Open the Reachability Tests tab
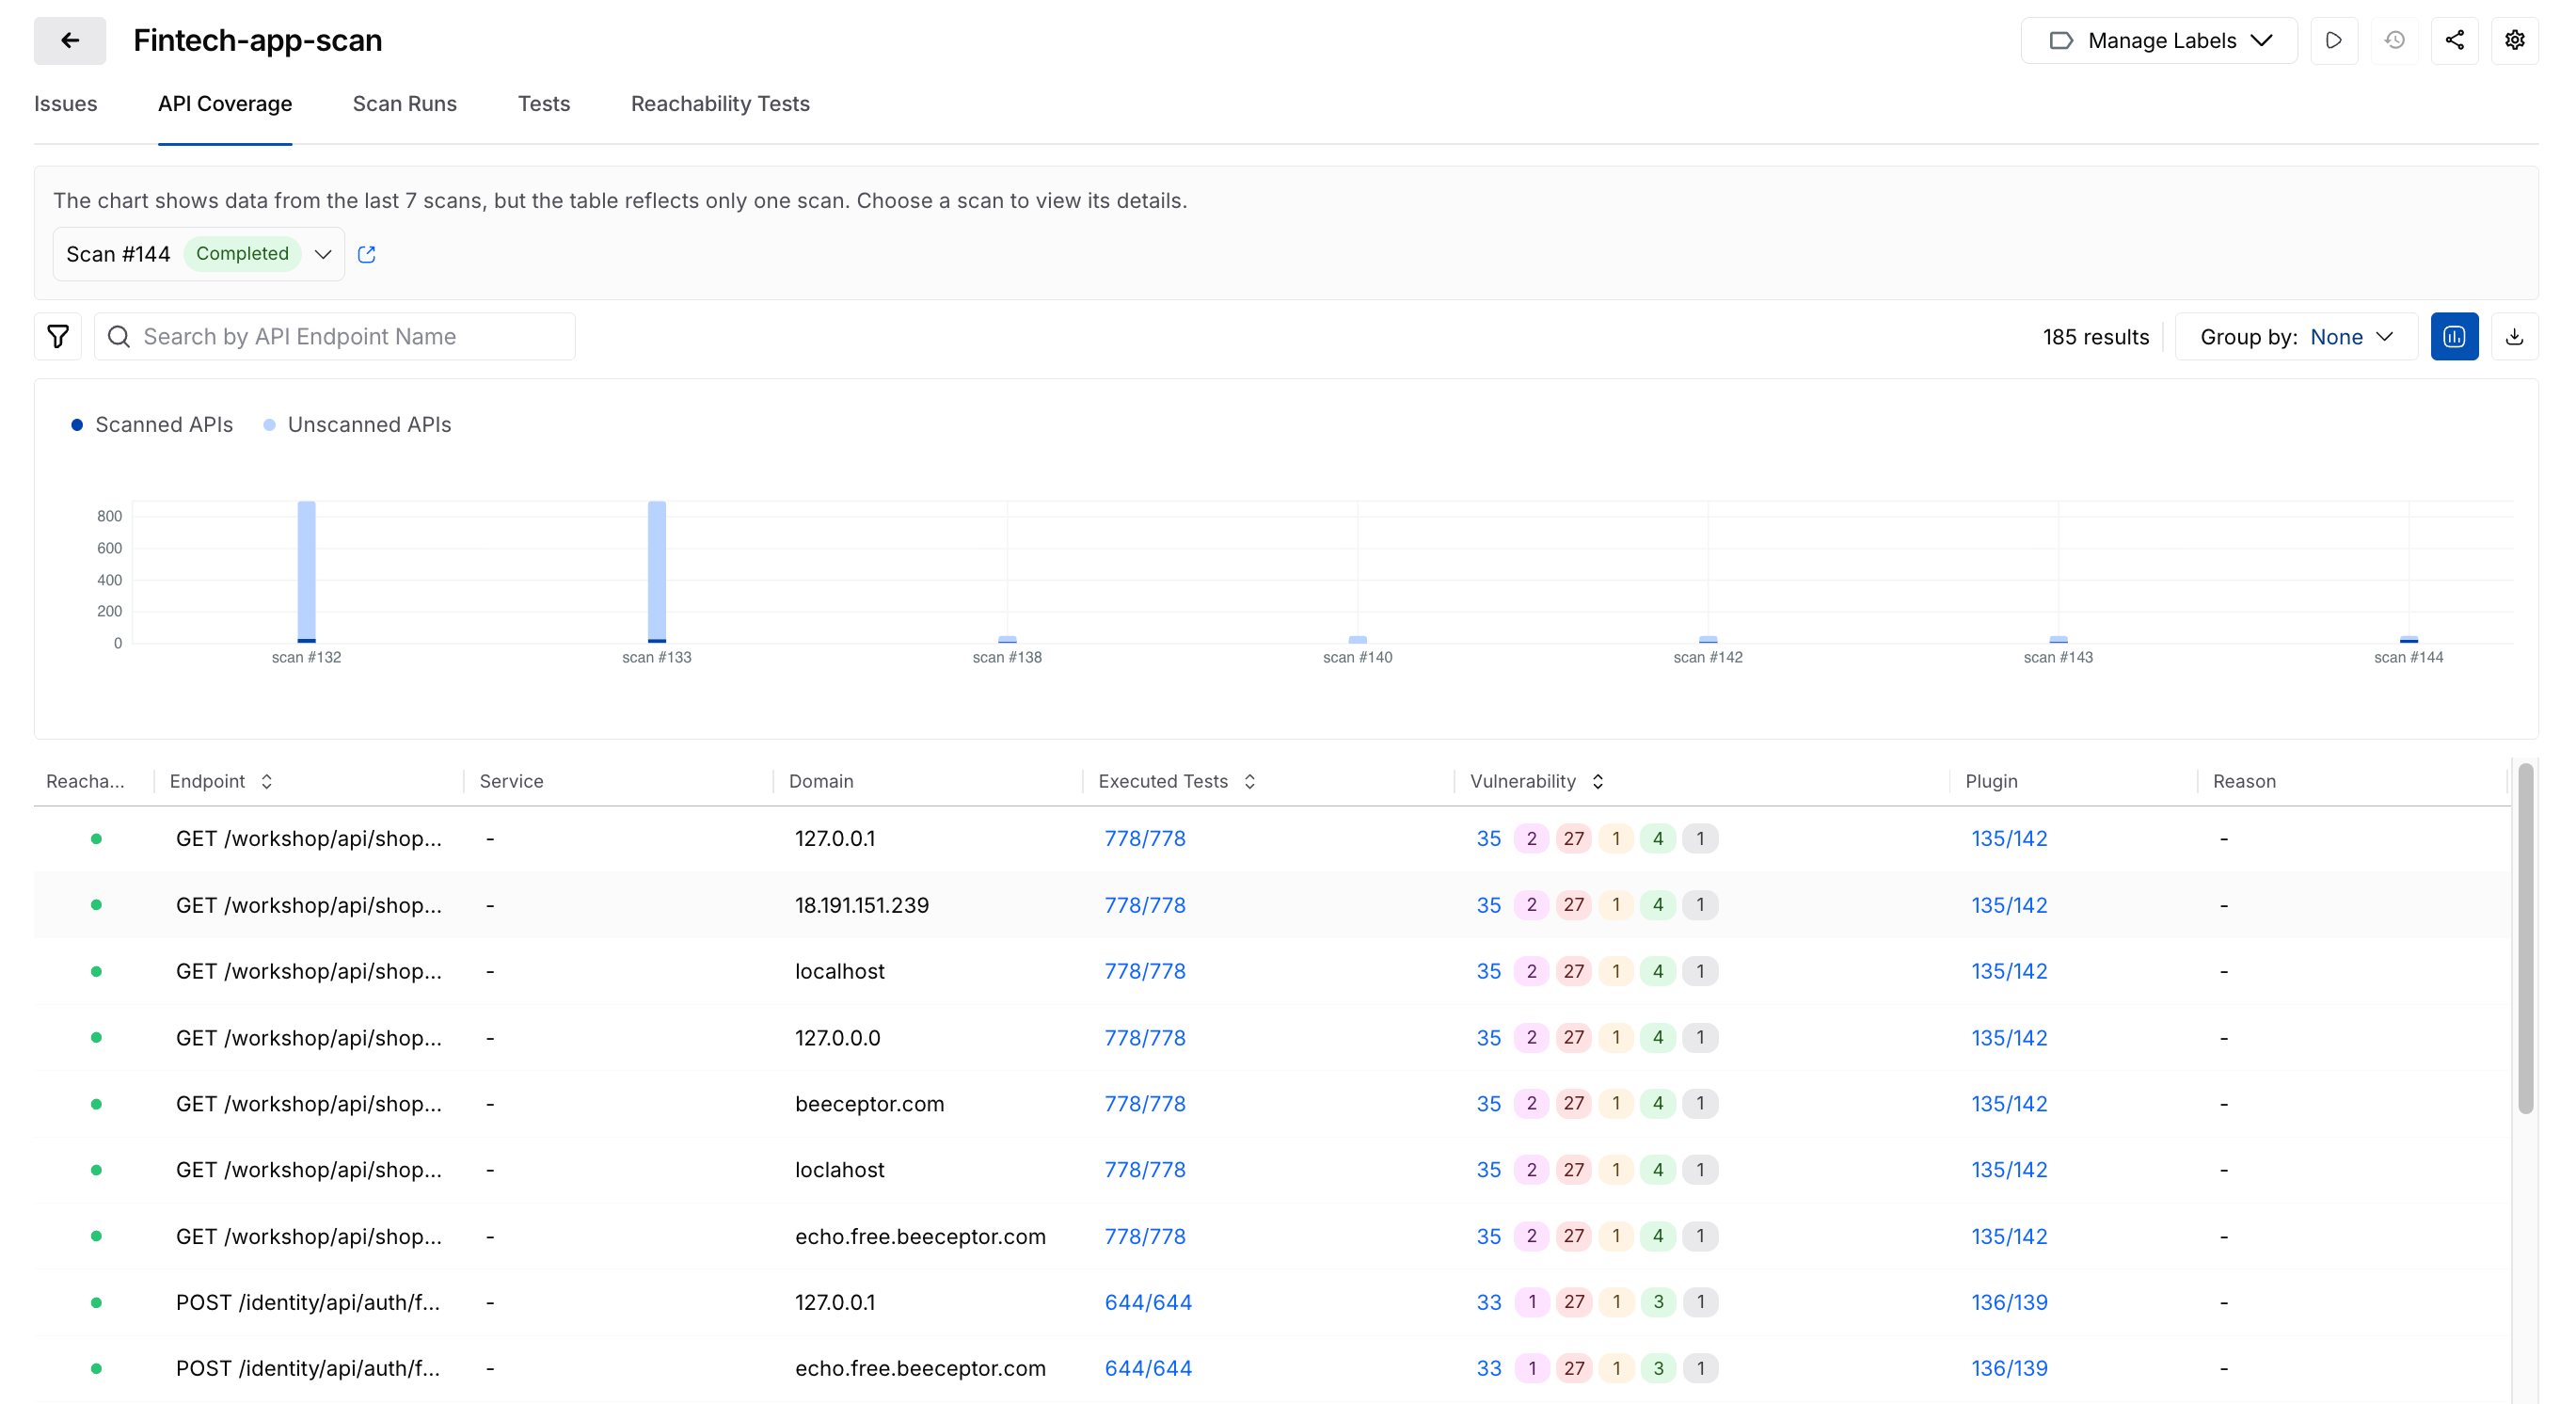 [720, 103]
